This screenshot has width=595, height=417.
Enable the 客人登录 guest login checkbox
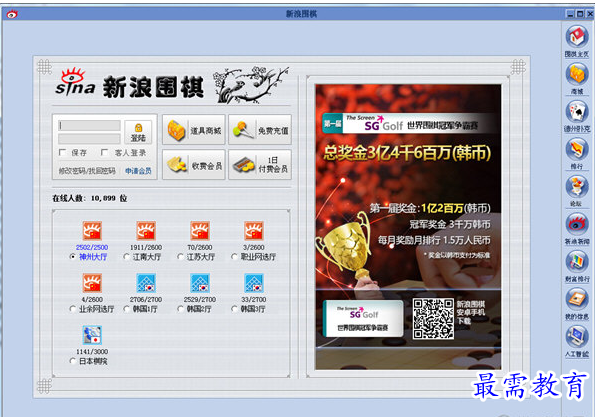click(x=104, y=152)
